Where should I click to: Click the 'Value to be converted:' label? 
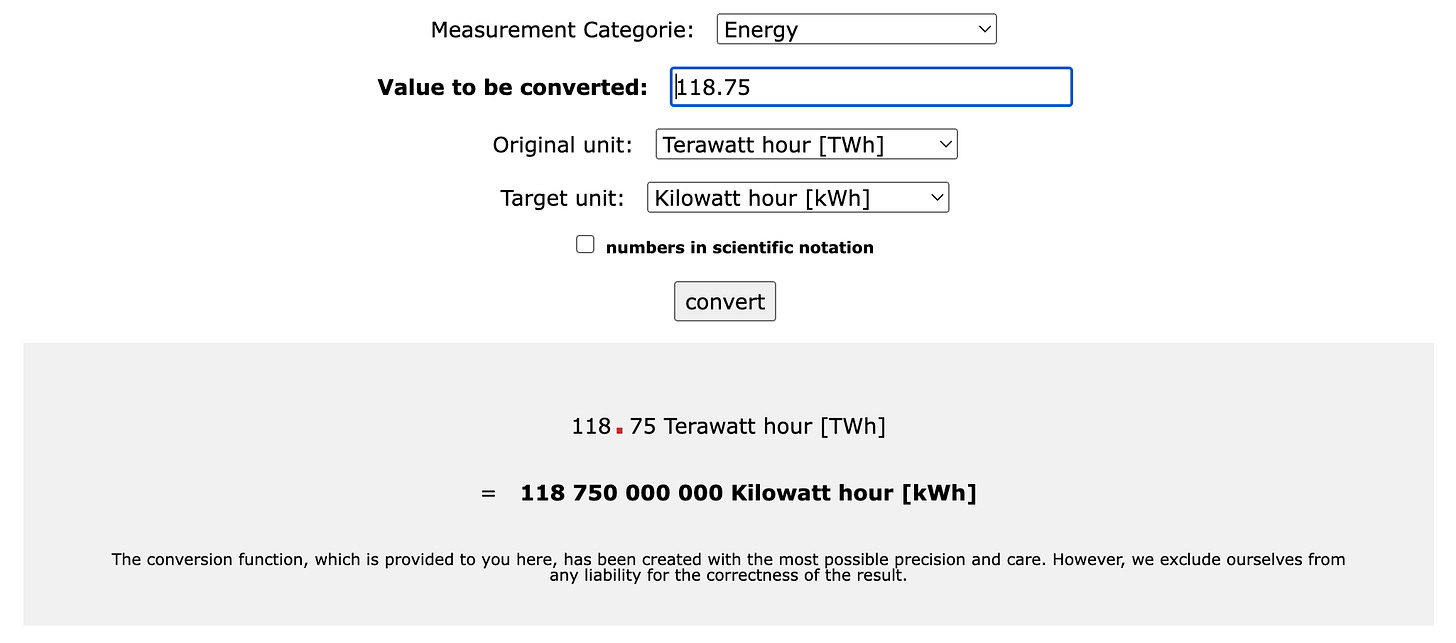[x=513, y=88]
